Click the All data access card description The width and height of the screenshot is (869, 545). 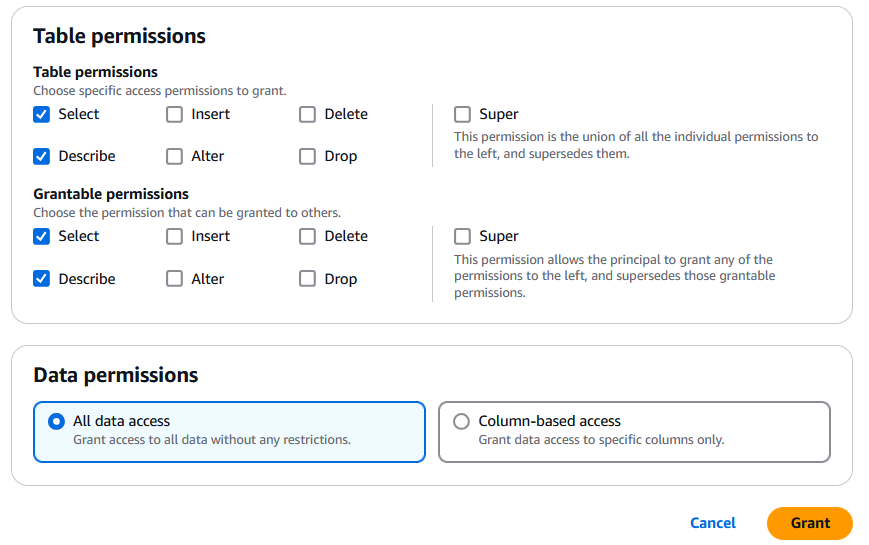coord(212,440)
